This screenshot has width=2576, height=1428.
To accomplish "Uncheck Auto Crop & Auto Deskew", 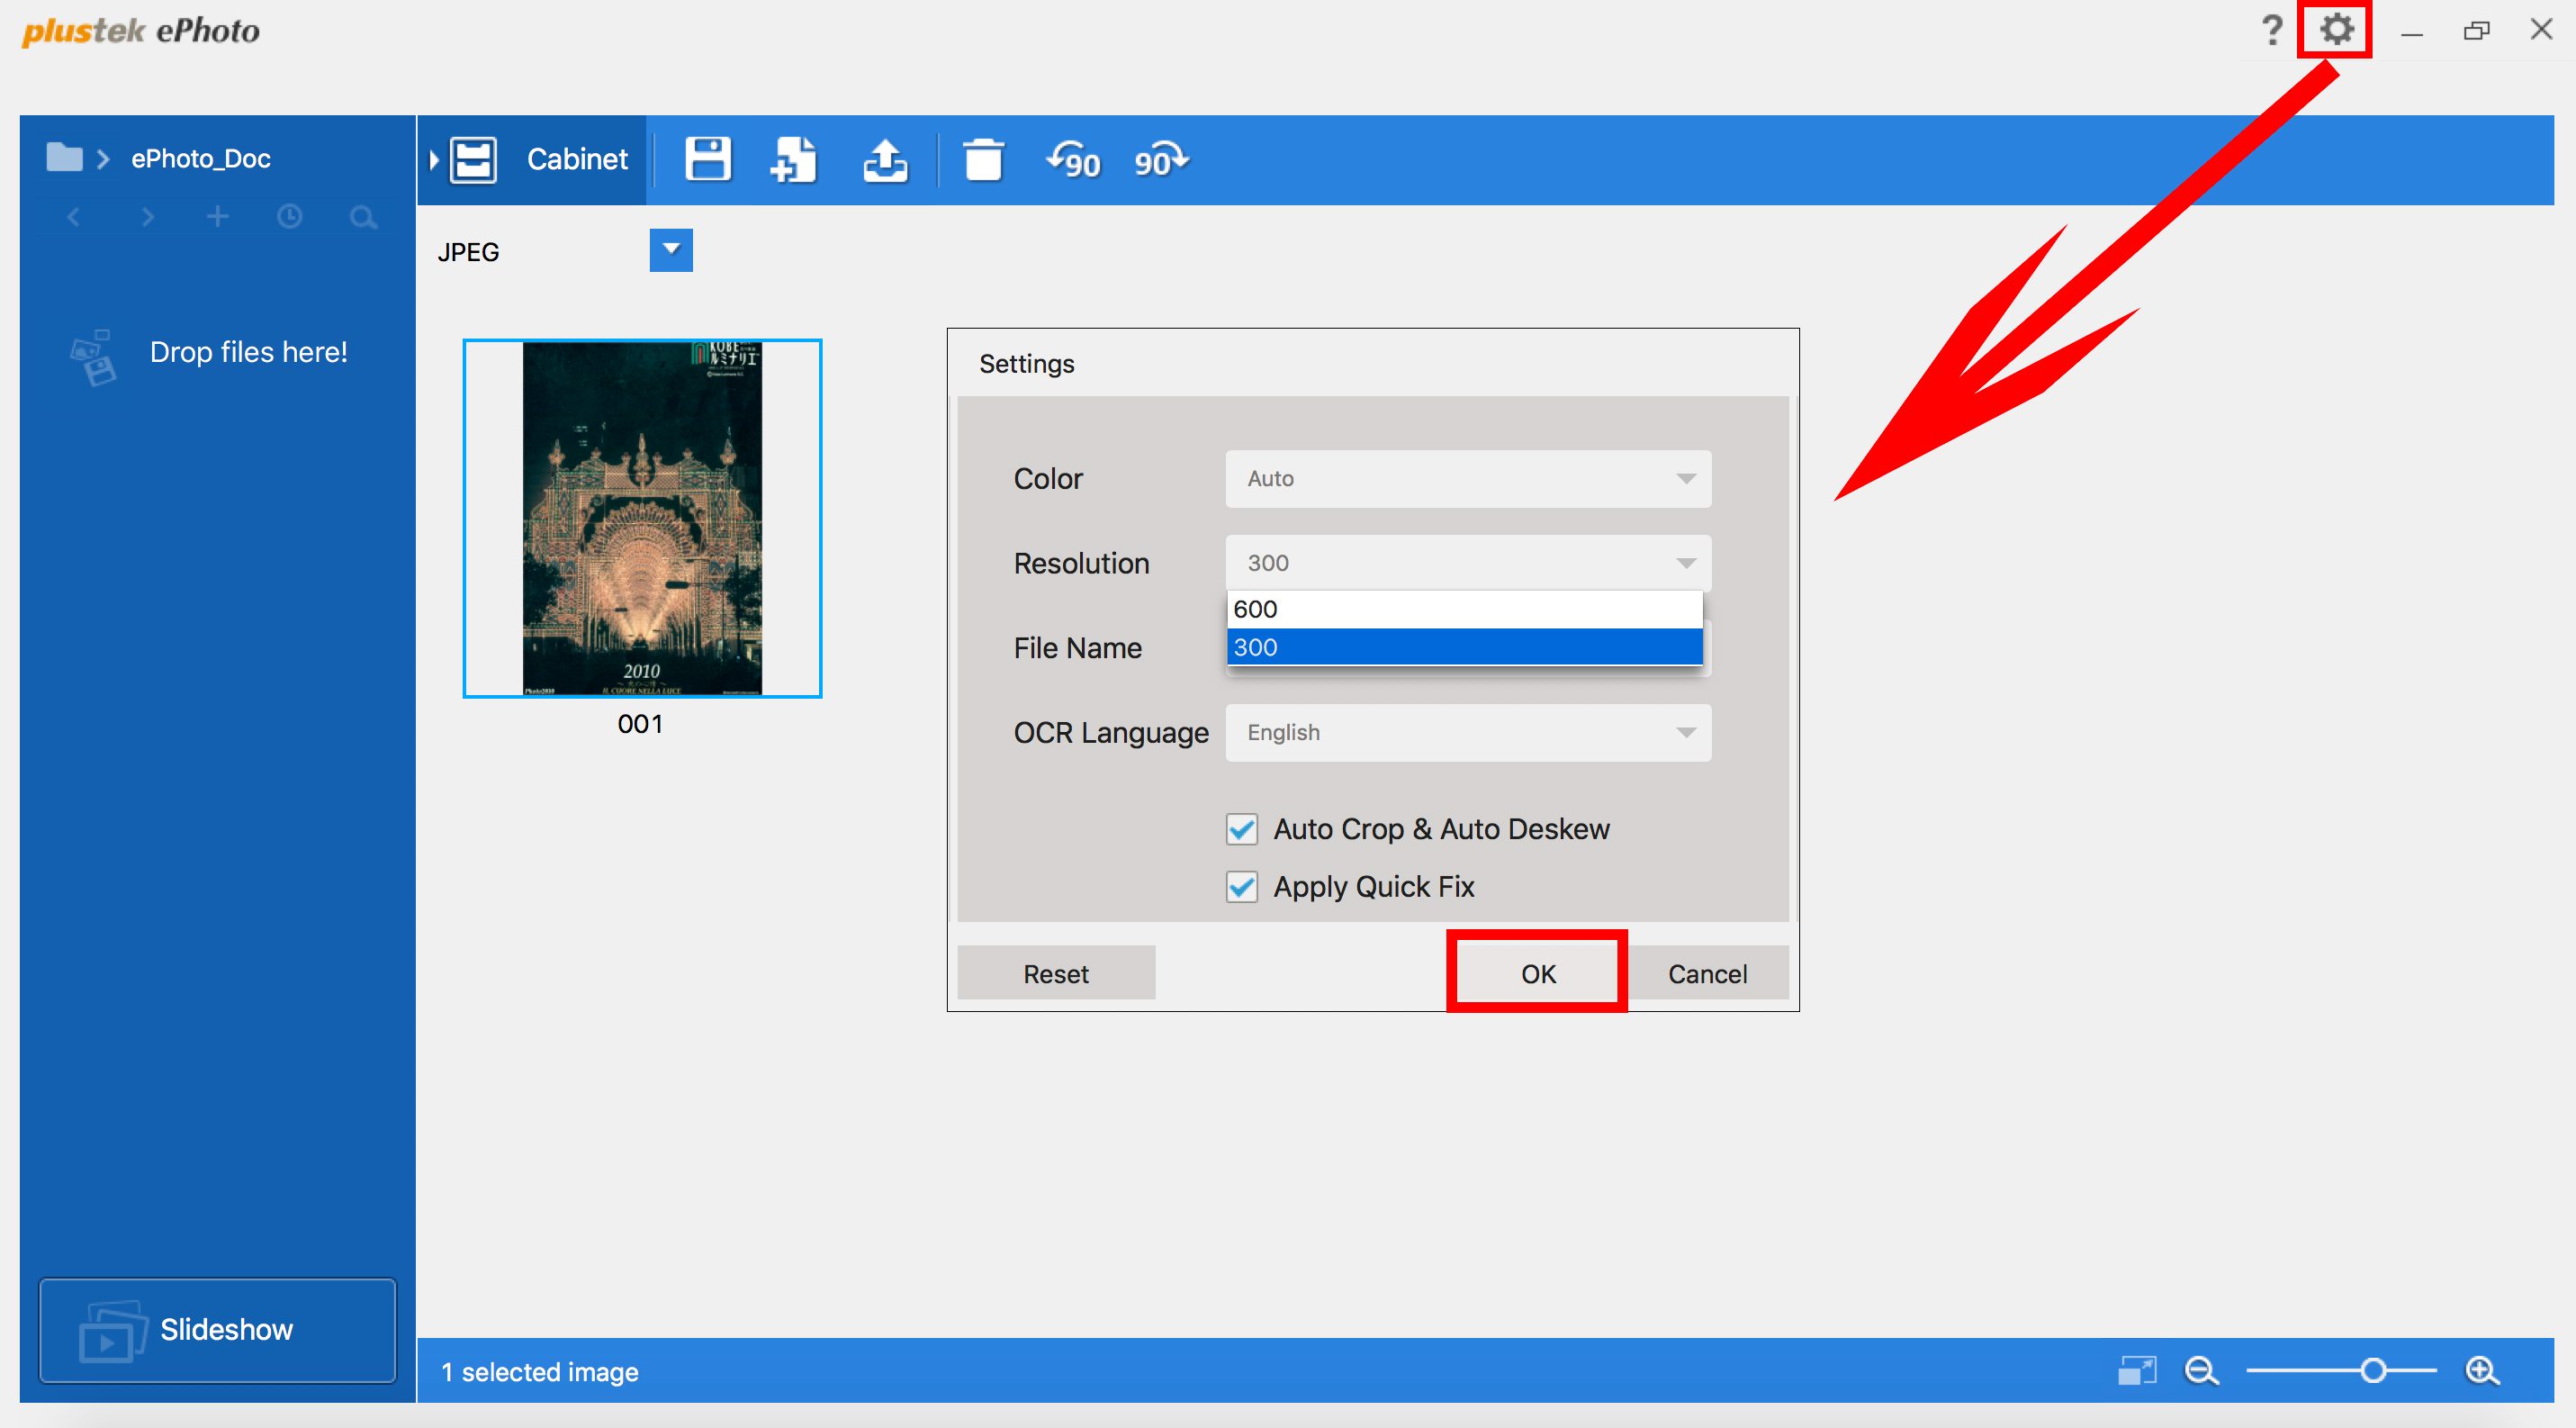I will [x=1242, y=829].
